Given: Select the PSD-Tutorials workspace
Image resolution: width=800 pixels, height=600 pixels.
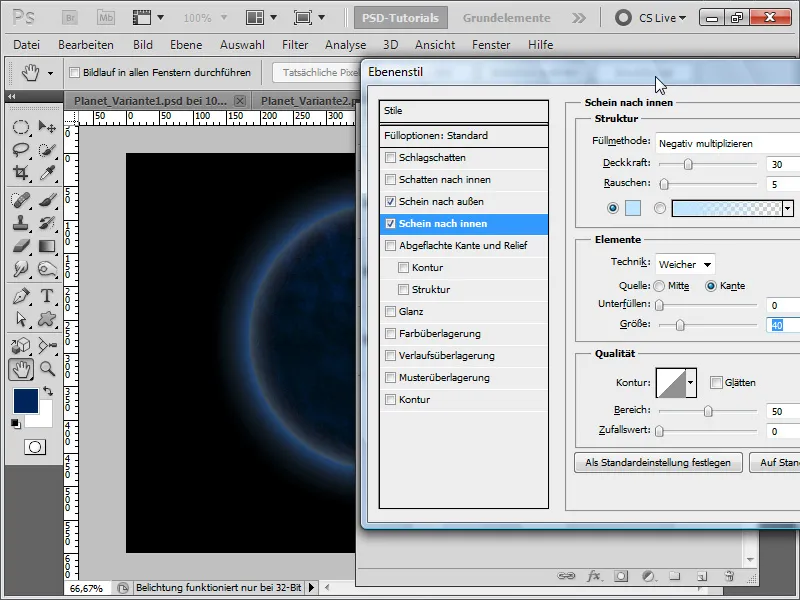Looking at the screenshot, I should coord(401,18).
